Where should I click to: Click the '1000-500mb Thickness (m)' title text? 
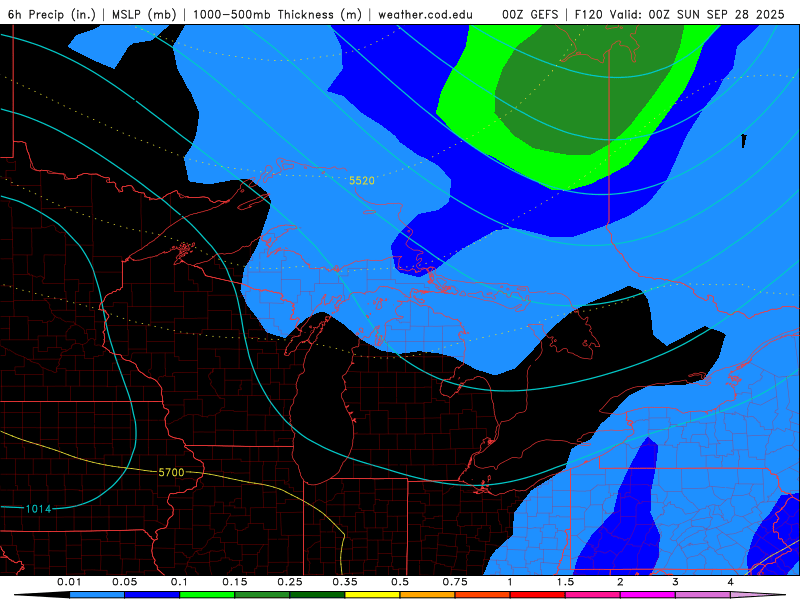coord(277,14)
